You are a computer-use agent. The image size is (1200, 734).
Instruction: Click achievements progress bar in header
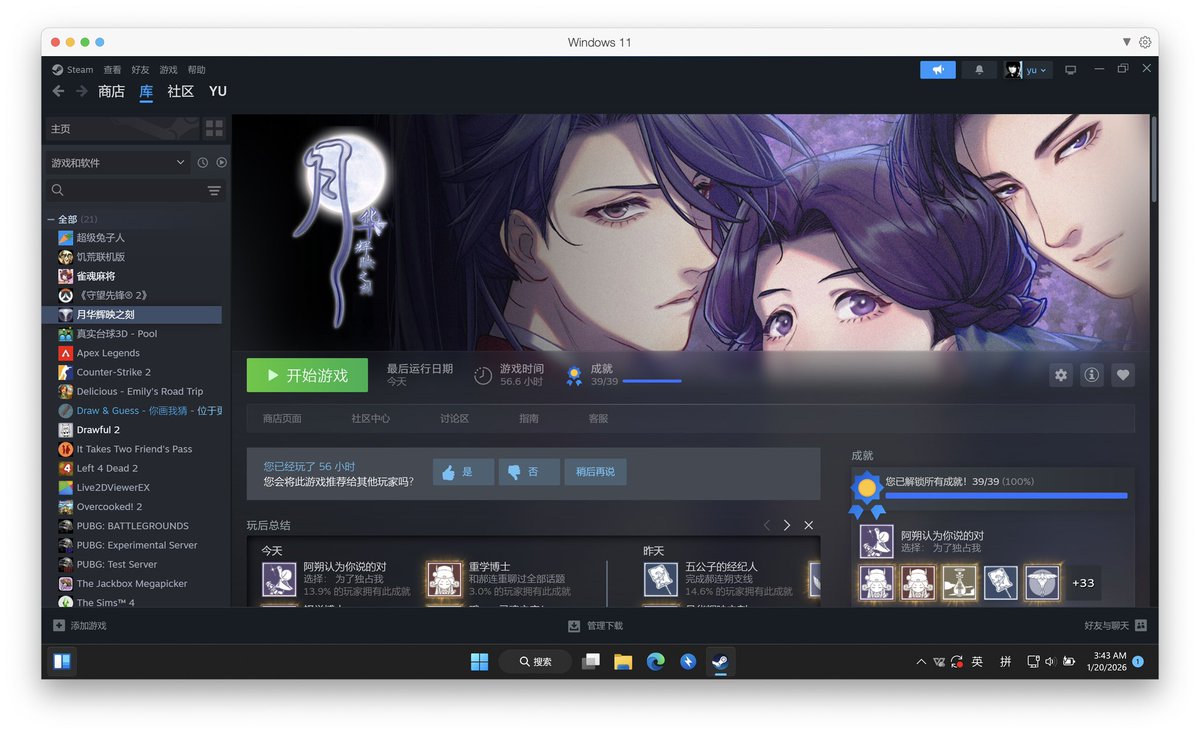tap(652, 381)
